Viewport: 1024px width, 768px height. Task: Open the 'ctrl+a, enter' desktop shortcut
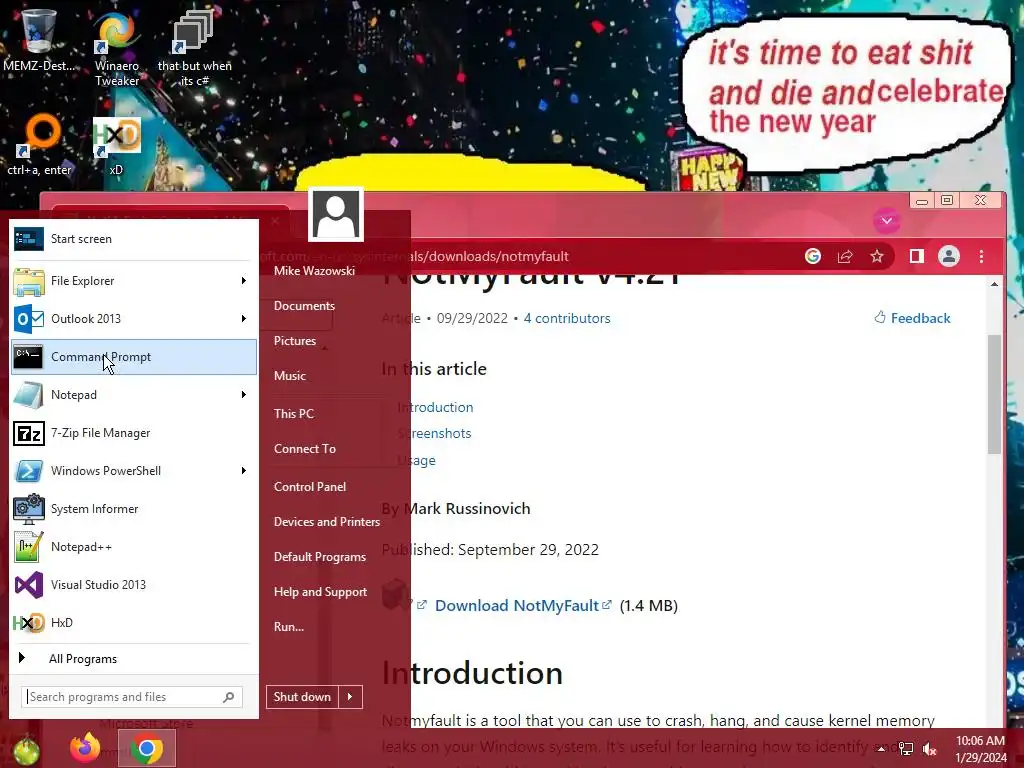coord(39,145)
